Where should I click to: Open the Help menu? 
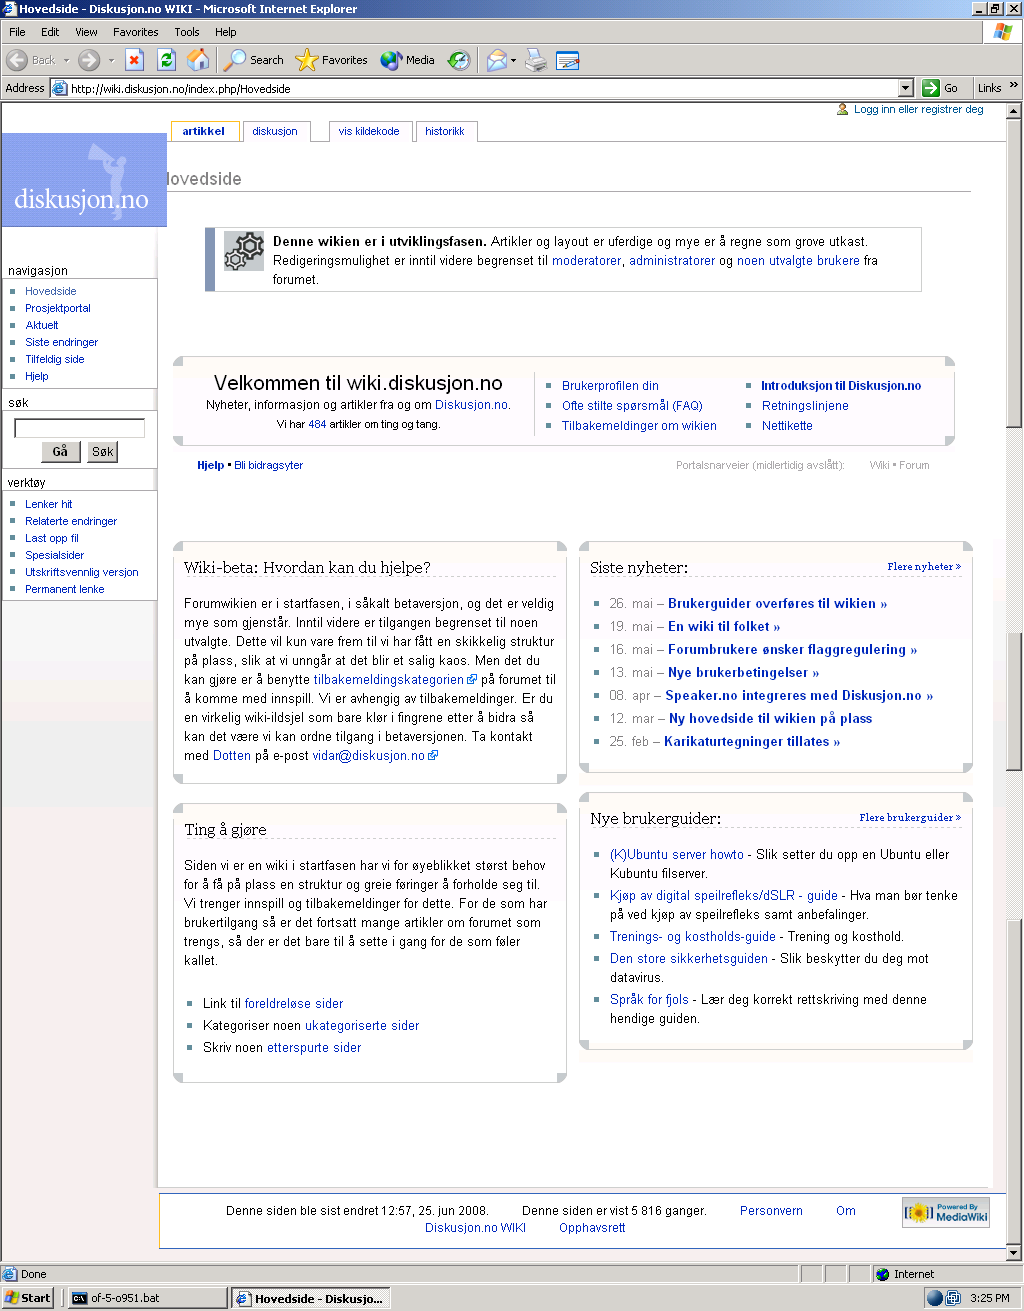click(x=225, y=32)
